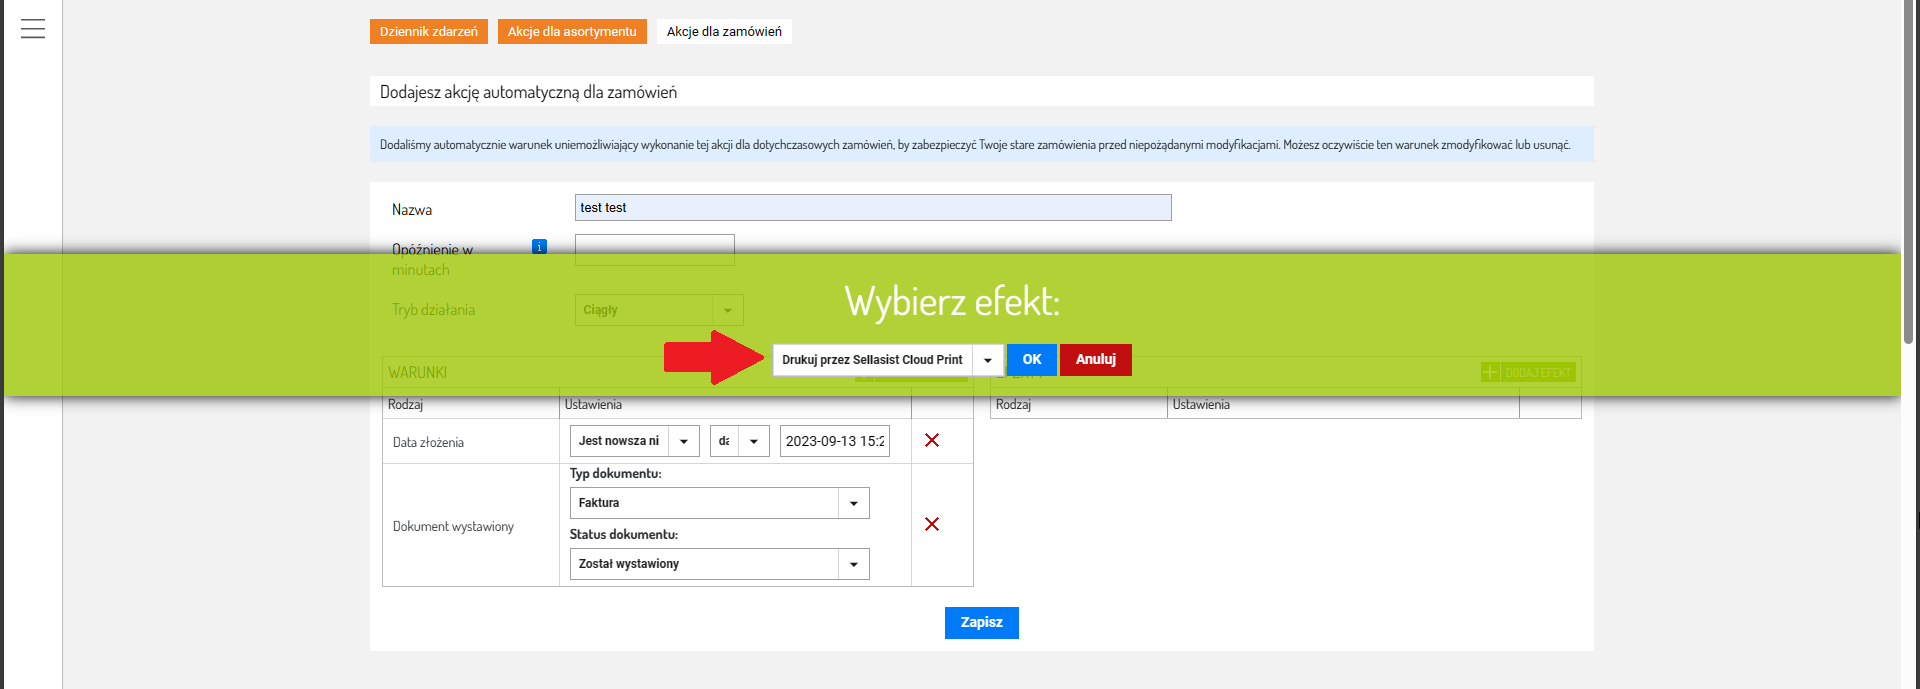Screen dimensions: 1920x689
Task: Open the Typ dokumentu Faktura dropdown
Action: click(x=720, y=503)
